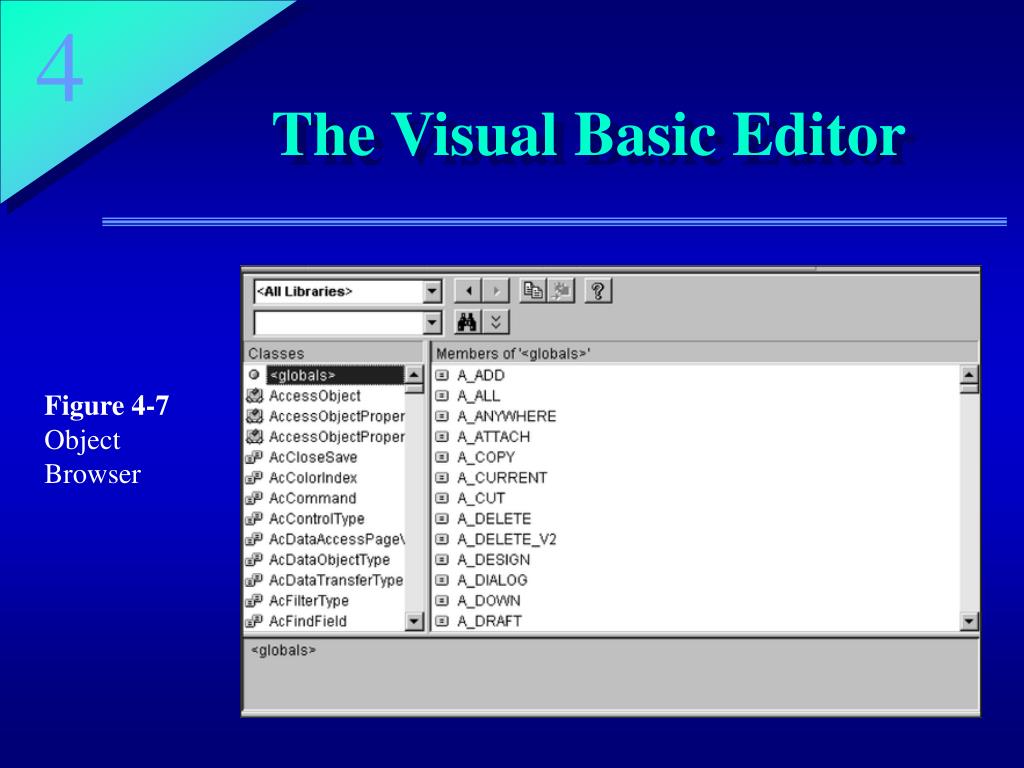Click constant icon beside A_ADD
The width and height of the screenshot is (1024, 768).
click(x=442, y=376)
